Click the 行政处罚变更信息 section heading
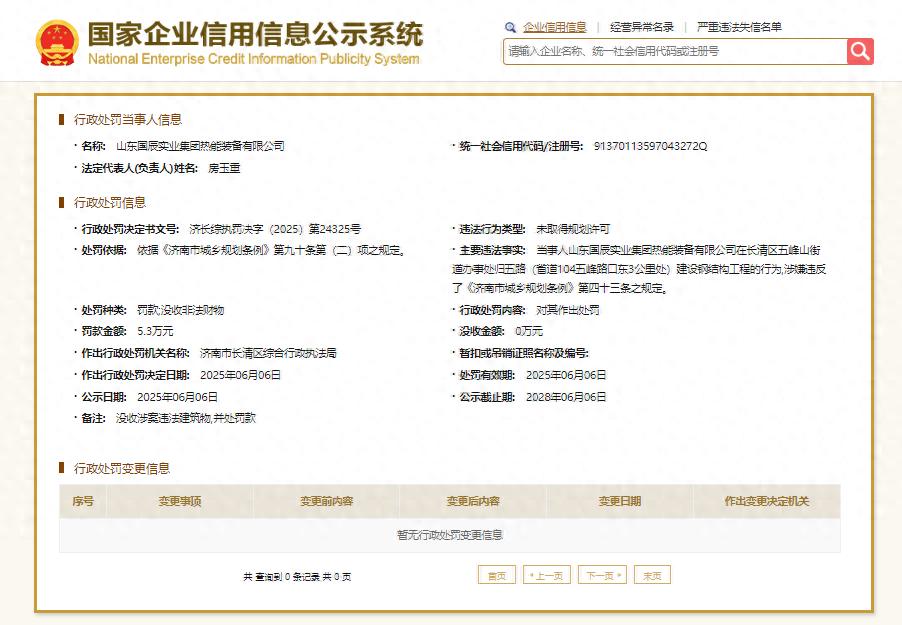The width and height of the screenshot is (902, 625). click(122, 468)
